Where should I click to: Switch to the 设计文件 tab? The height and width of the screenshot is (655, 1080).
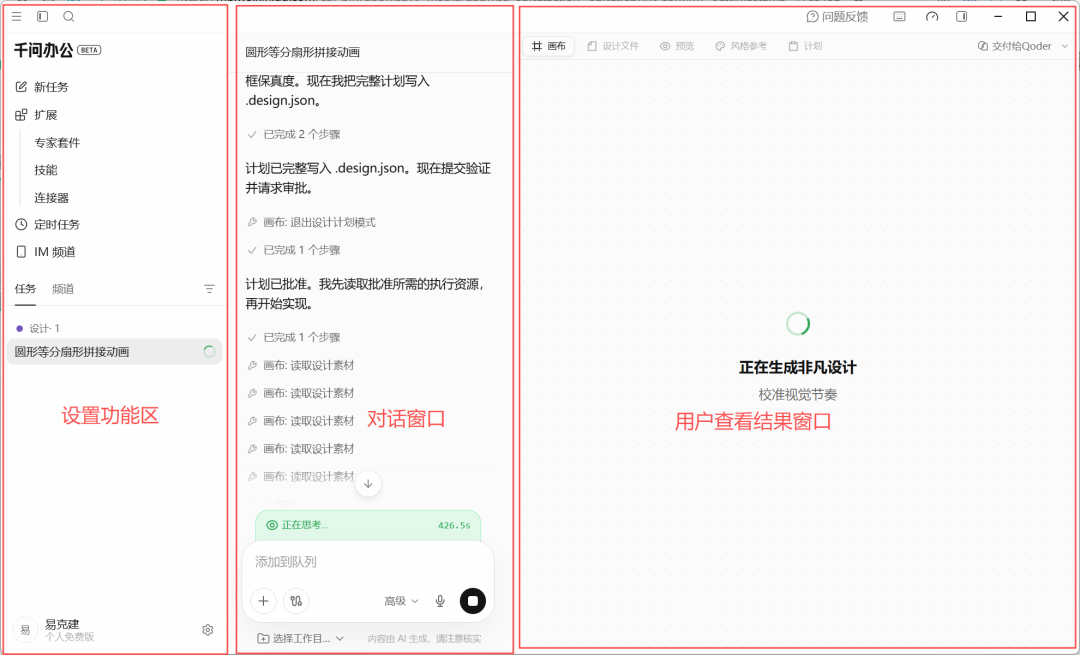point(613,46)
